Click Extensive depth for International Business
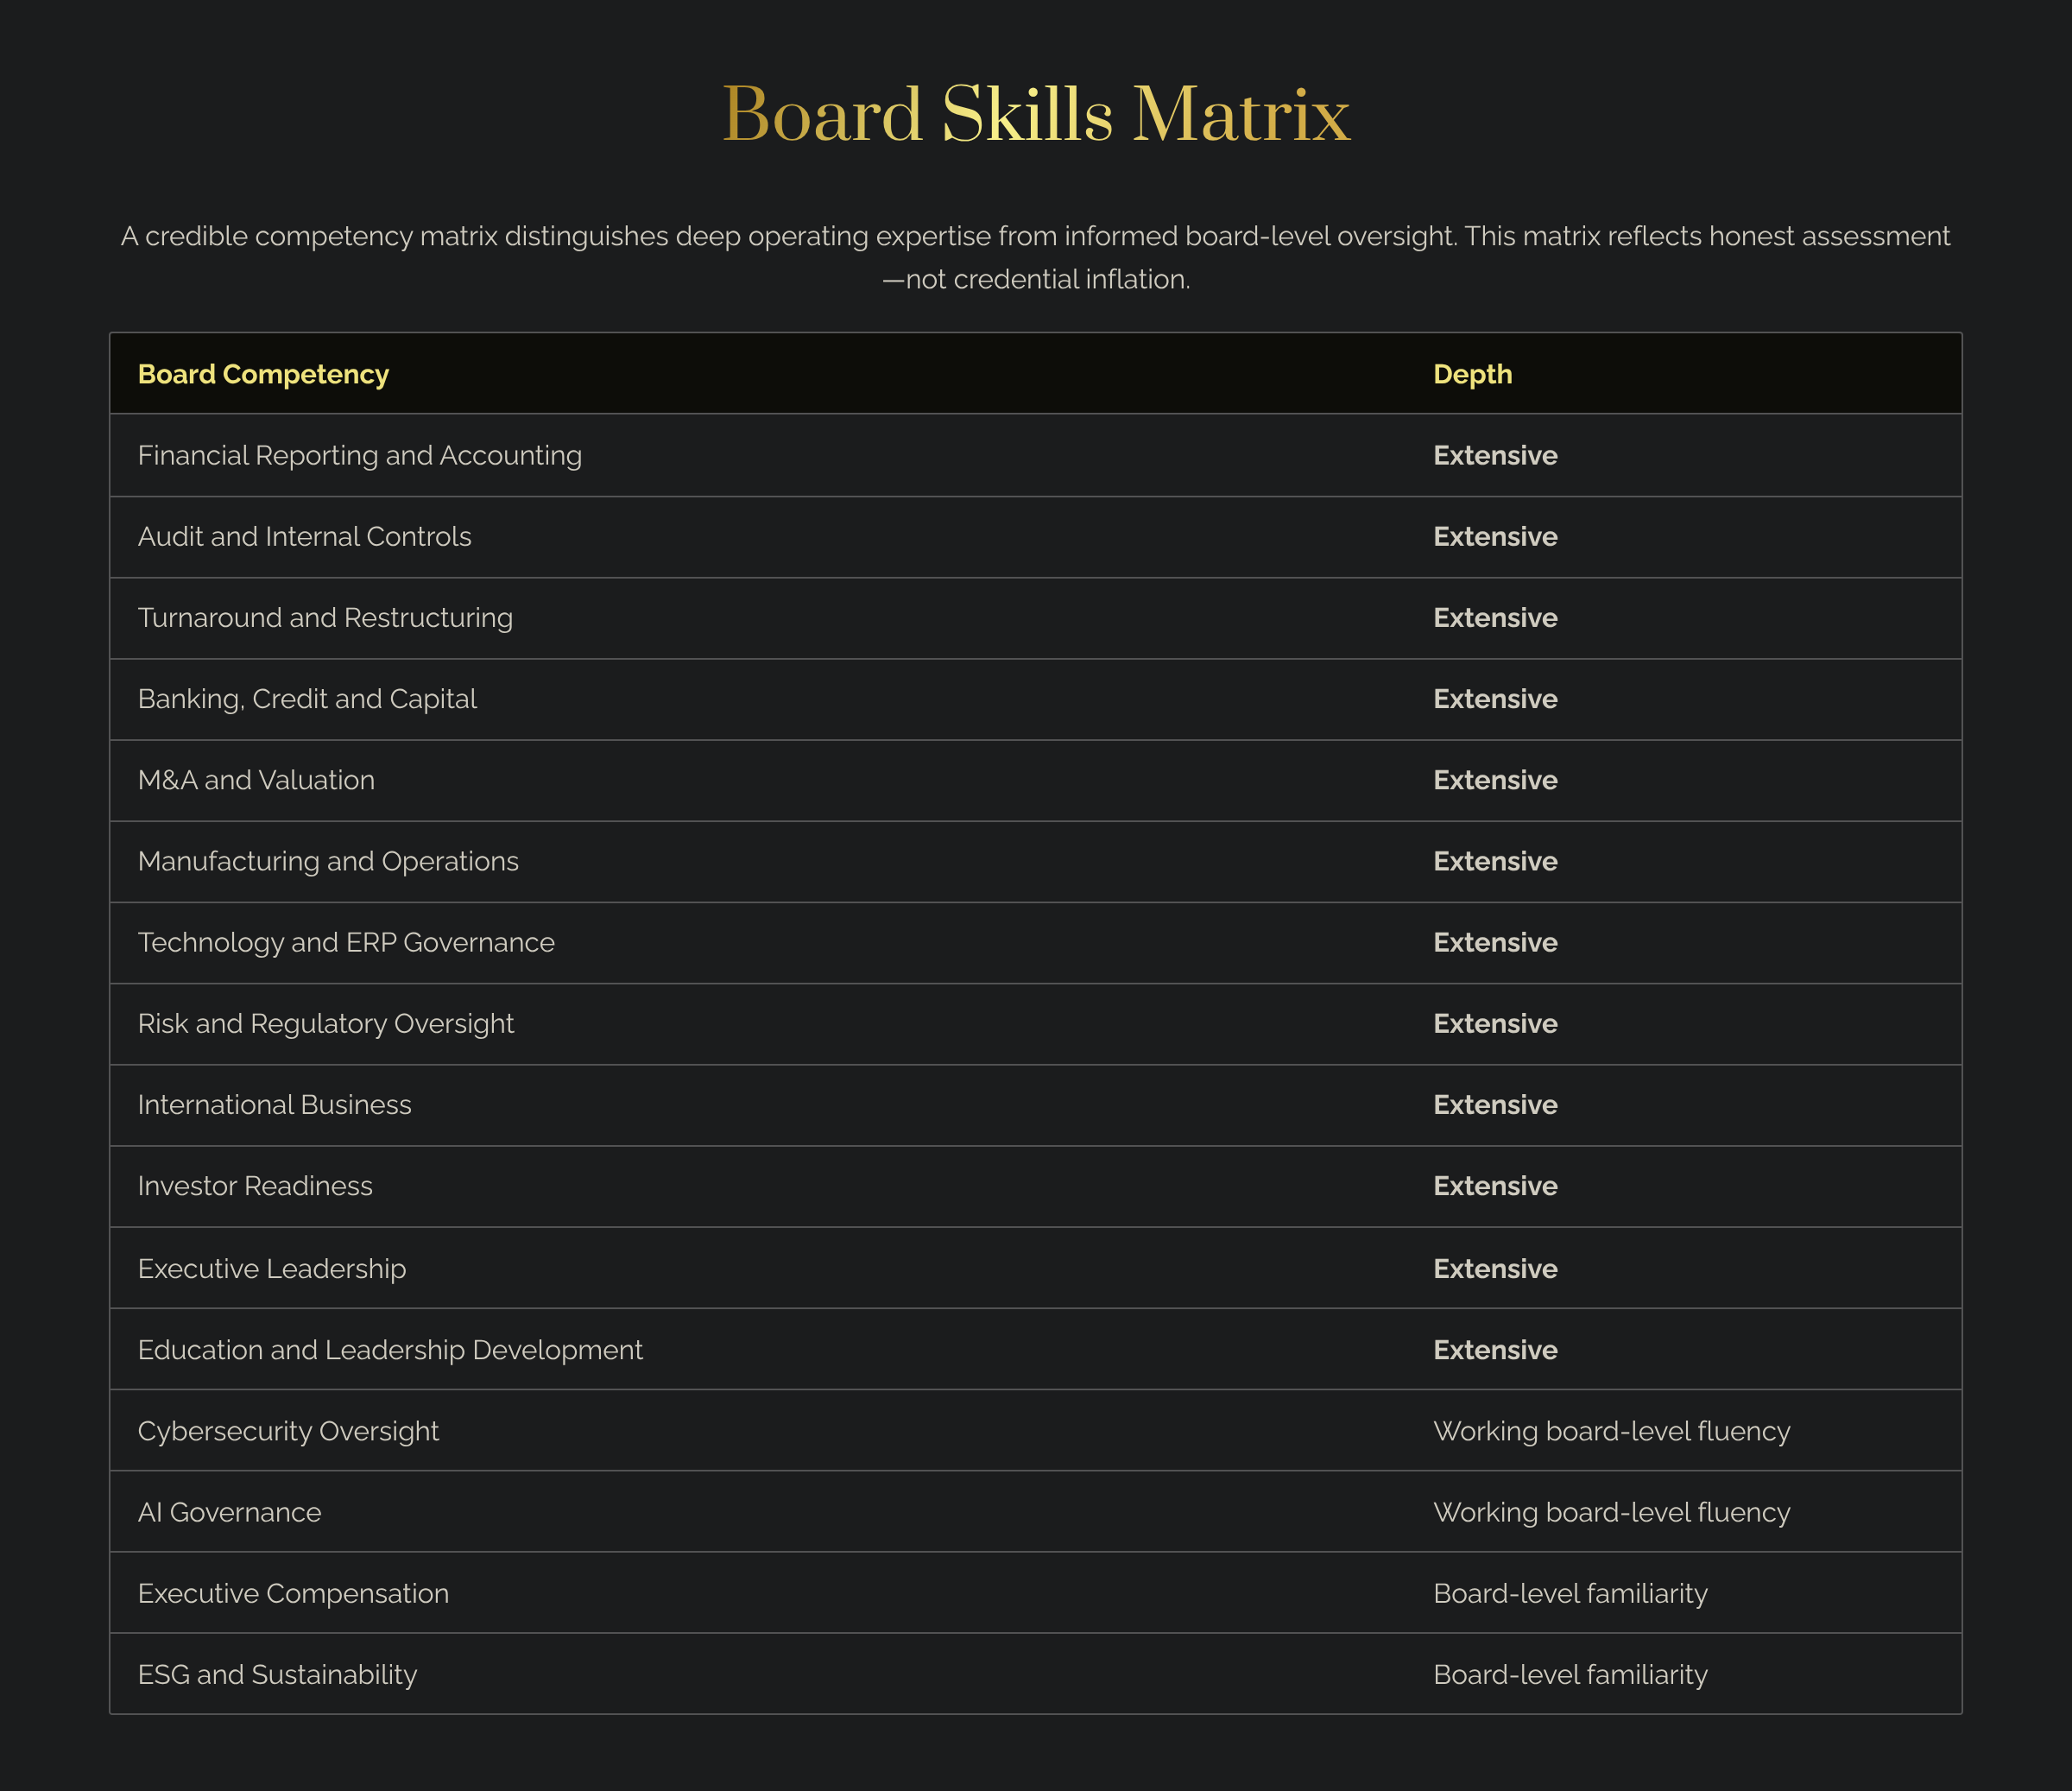Viewport: 2072px width, 1791px height. click(1495, 1104)
